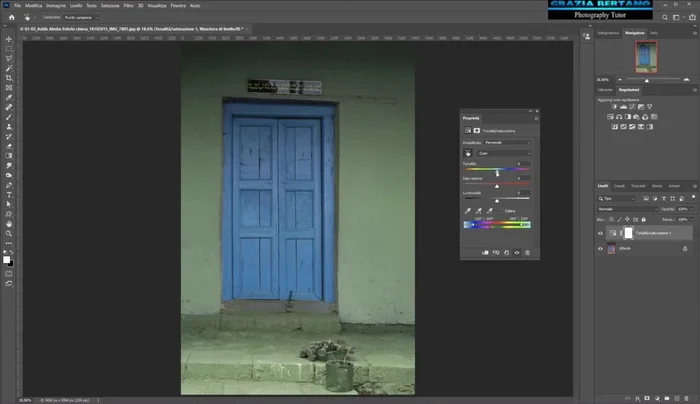Click the Tonalità hue slider handle
The image size is (700, 404).
coord(497,171)
